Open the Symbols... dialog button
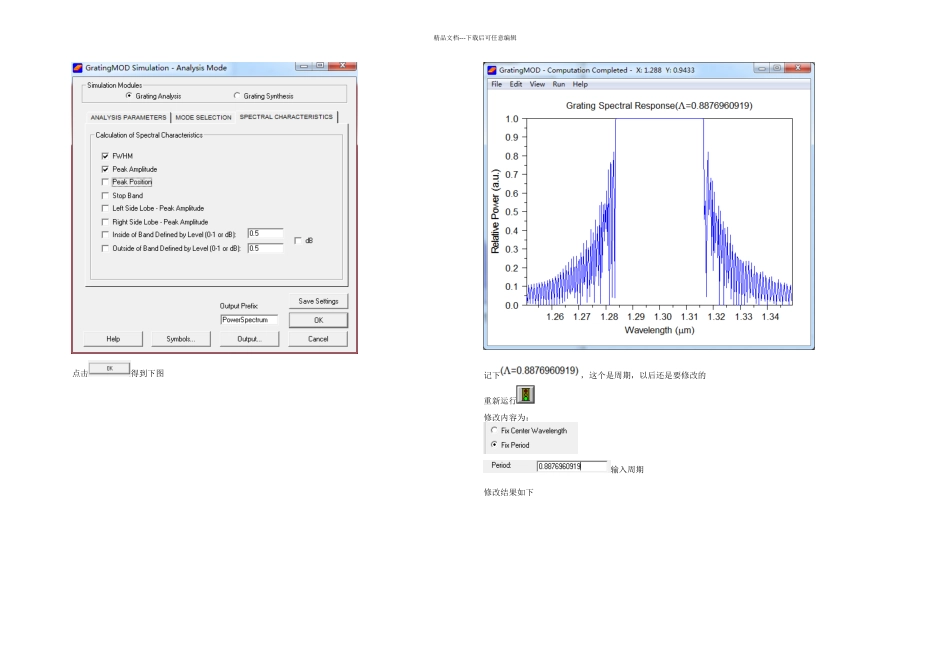Image resolution: width=950 pixels, height=672 pixels. pyautogui.click(x=181, y=339)
